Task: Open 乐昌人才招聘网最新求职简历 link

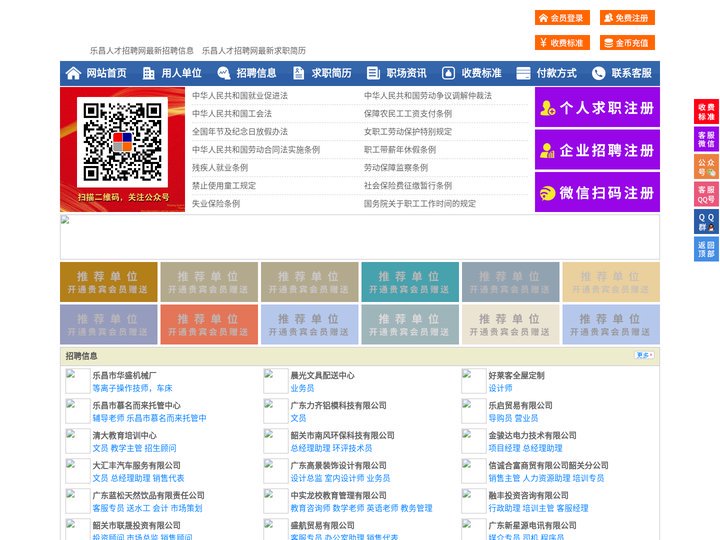Action: (x=253, y=51)
